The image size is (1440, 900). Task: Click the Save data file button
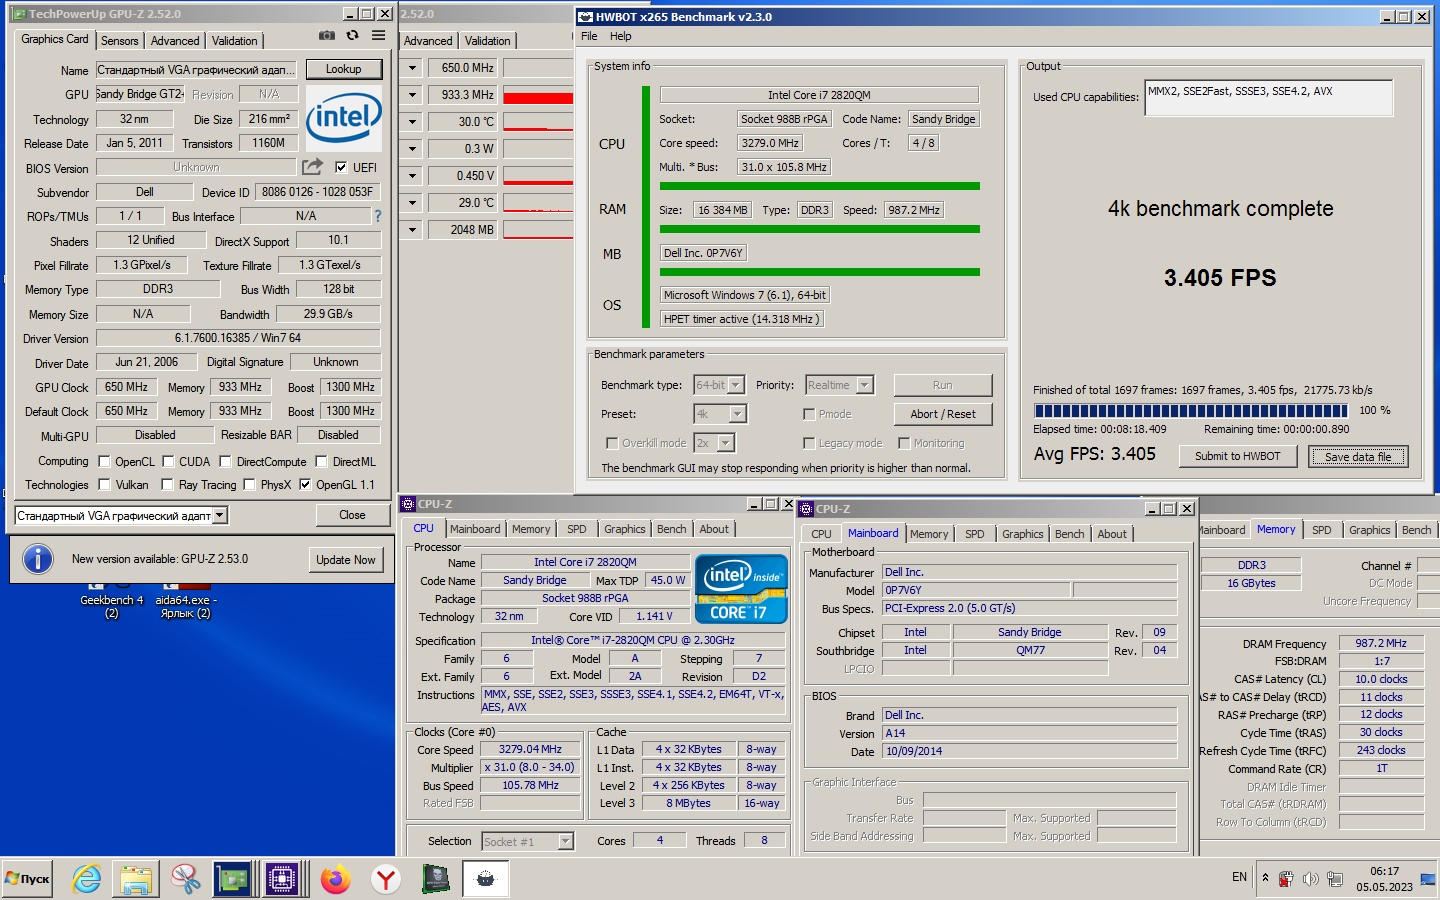[1358, 456]
